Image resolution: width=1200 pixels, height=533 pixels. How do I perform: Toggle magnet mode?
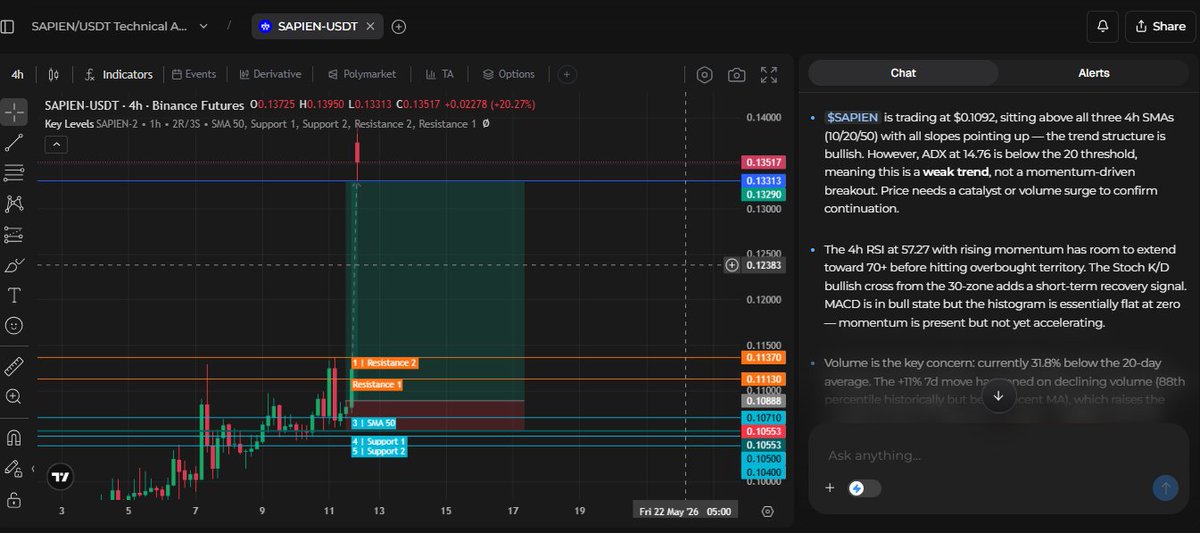tap(14, 437)
